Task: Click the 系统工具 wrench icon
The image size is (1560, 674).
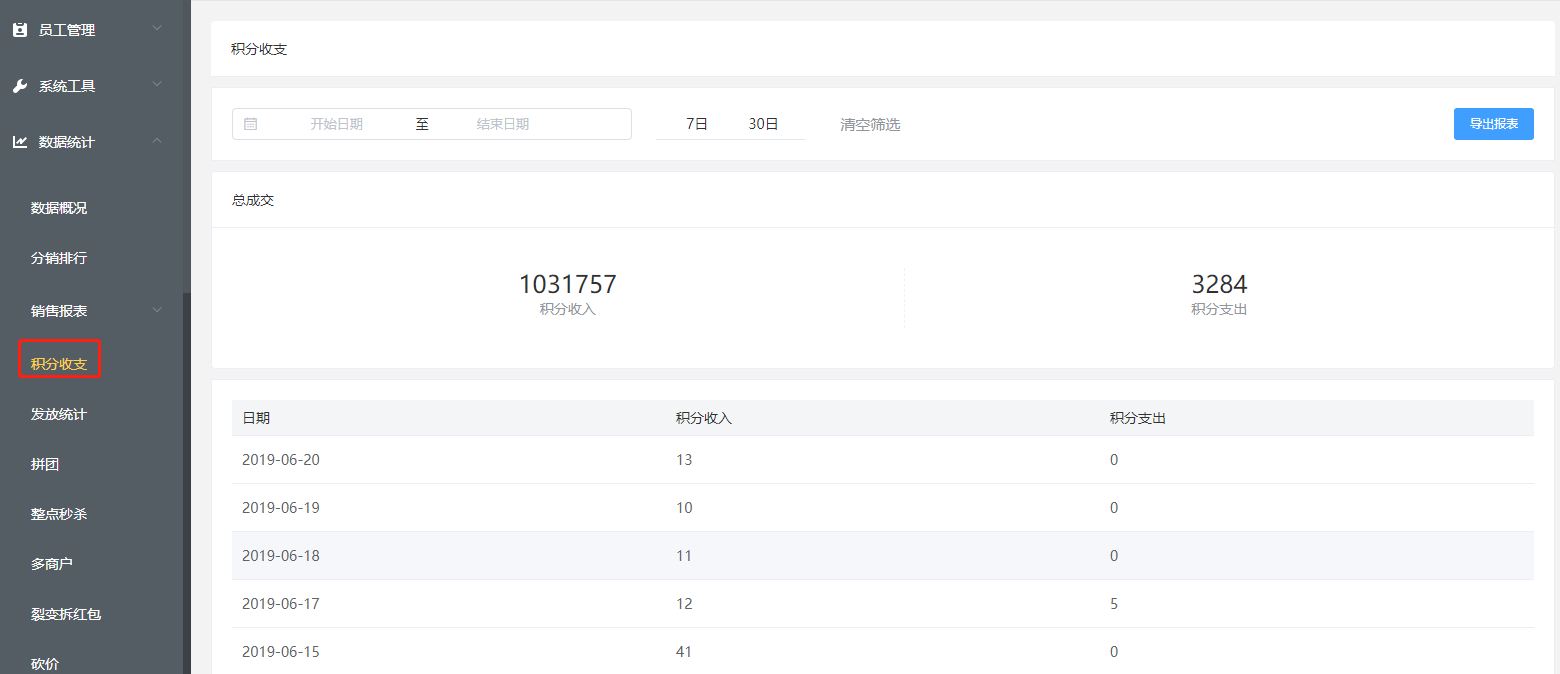Action: (19, 86)
